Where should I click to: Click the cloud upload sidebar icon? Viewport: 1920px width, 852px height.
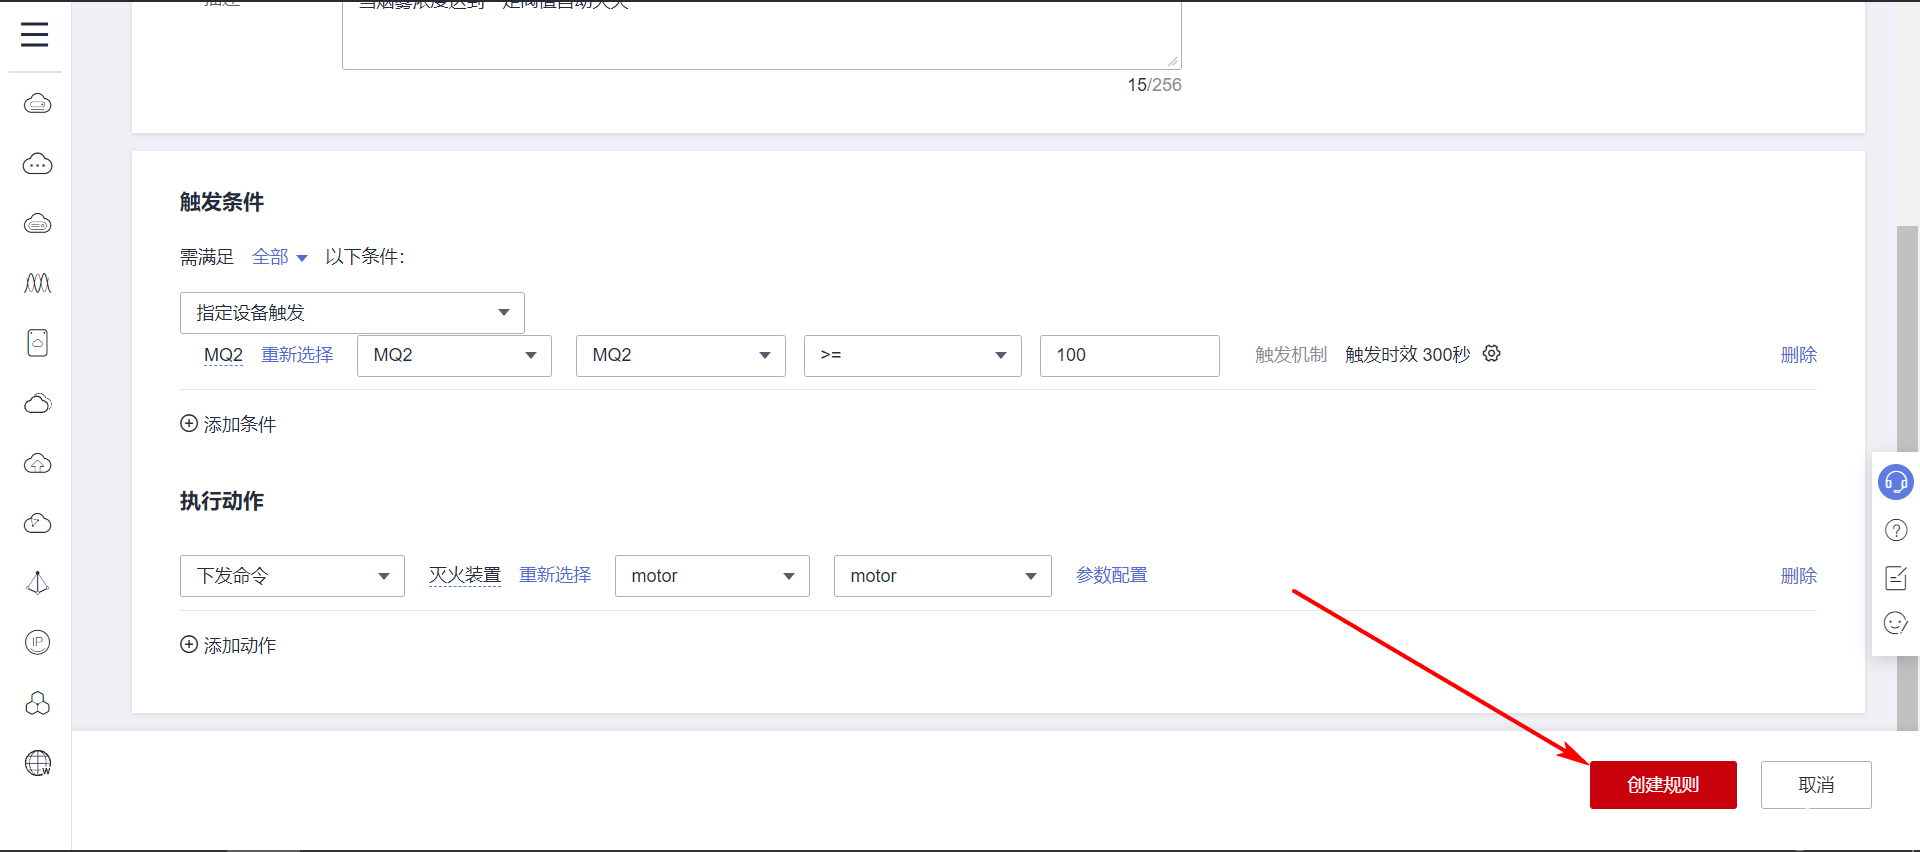[38, 464]
